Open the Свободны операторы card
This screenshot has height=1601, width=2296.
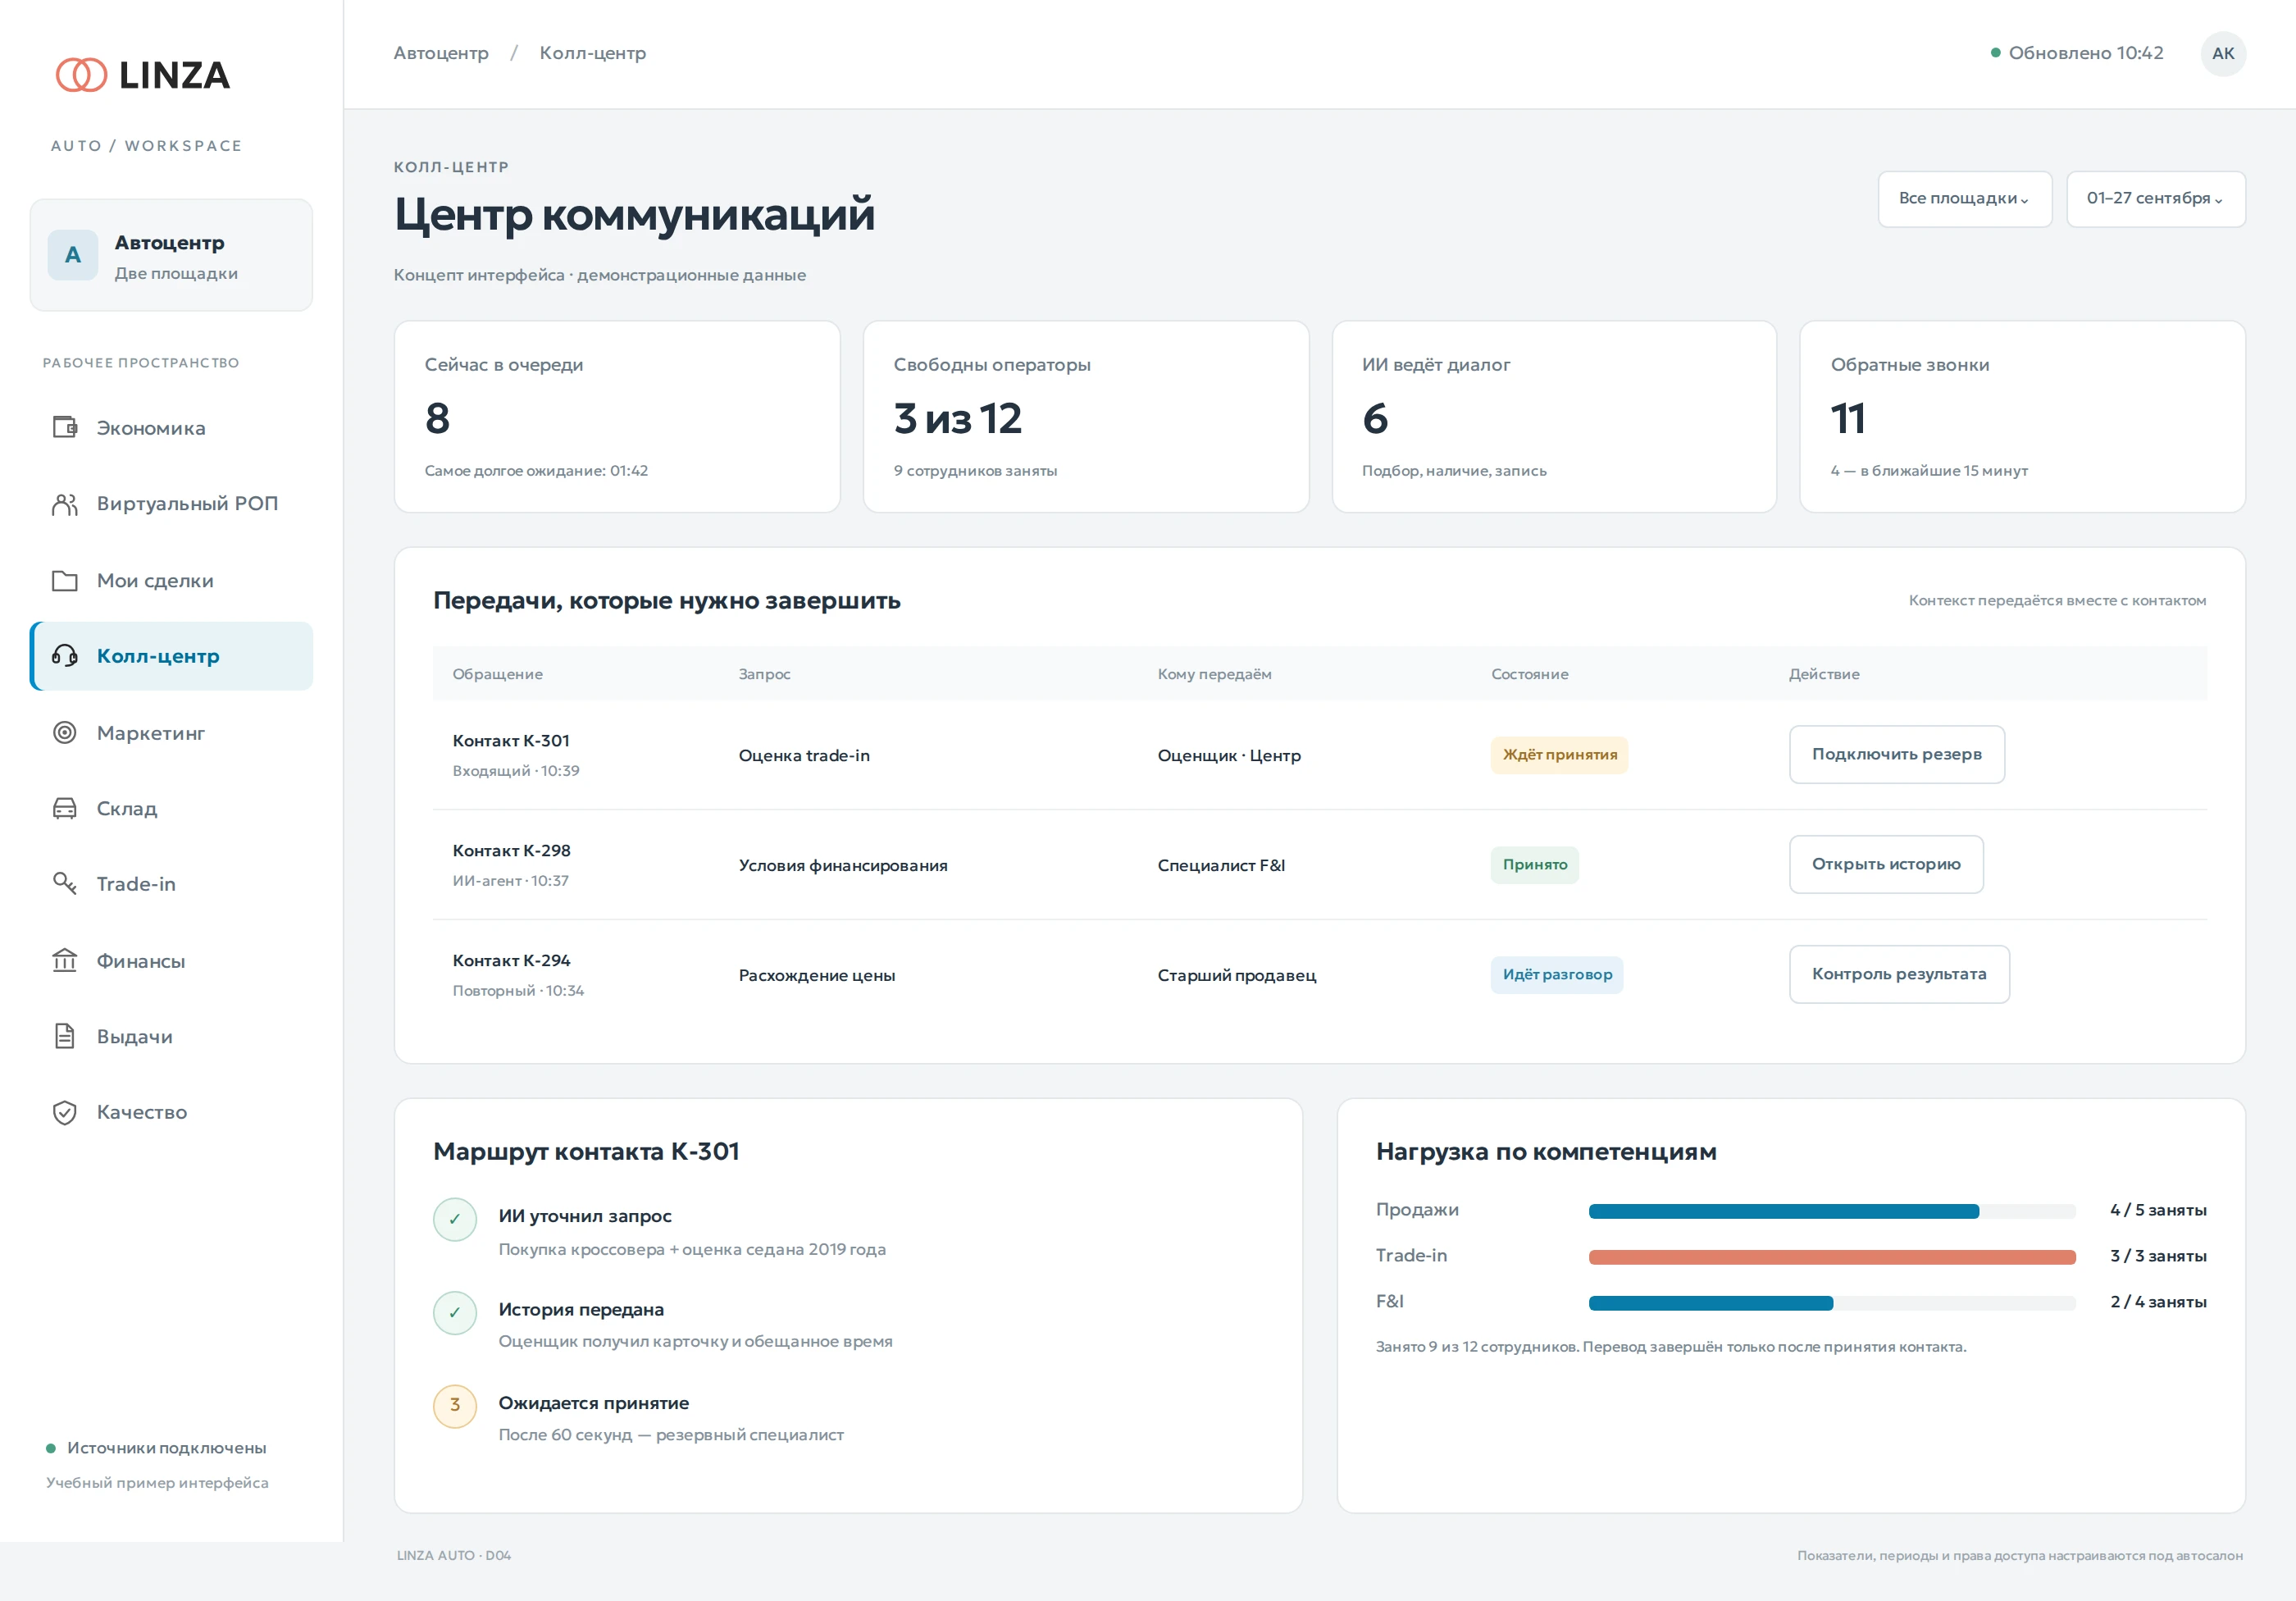point(1086,417)
